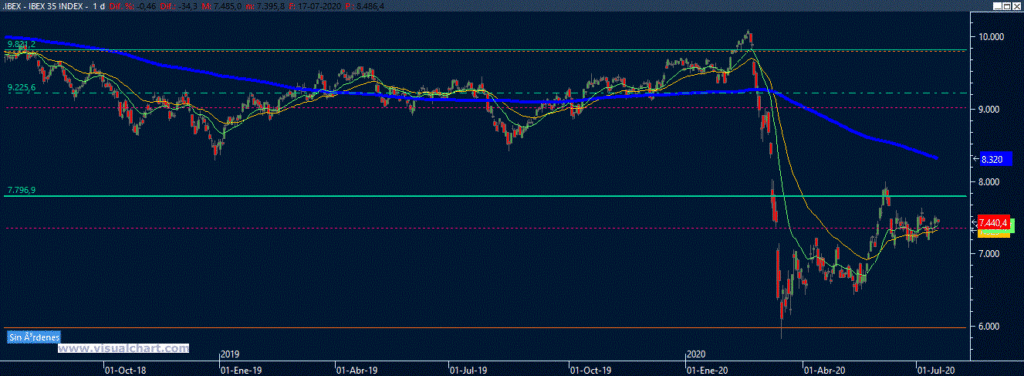Click the 'P: 8.486,4' header value
This screenshot has height=376, width=1024.
point(364,6)
